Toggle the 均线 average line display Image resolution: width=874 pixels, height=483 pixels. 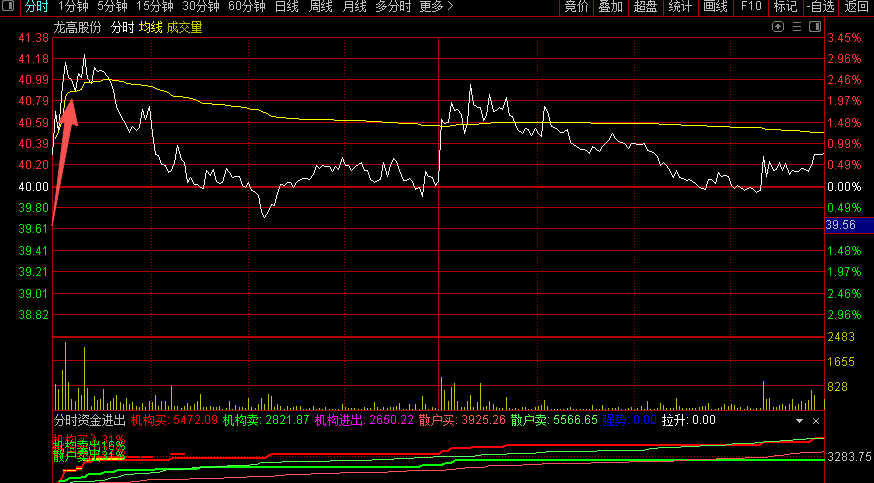point(150,27)
